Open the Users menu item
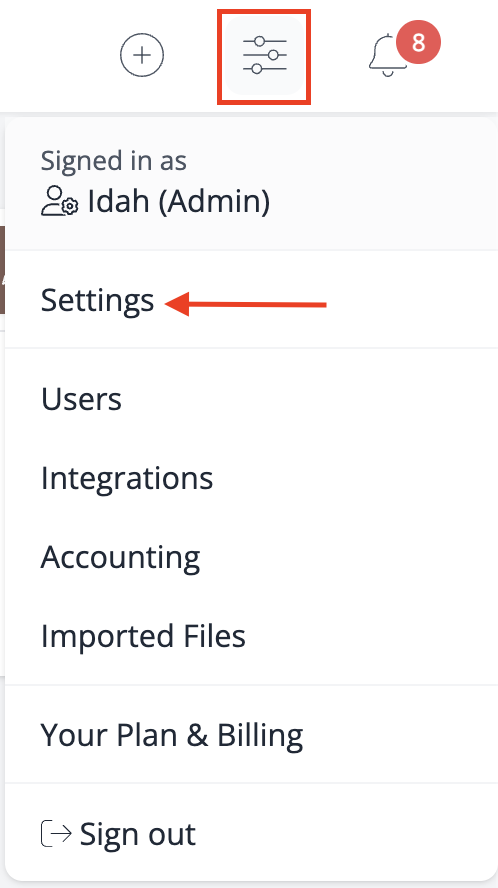The image size is (498, 888). 81,399
